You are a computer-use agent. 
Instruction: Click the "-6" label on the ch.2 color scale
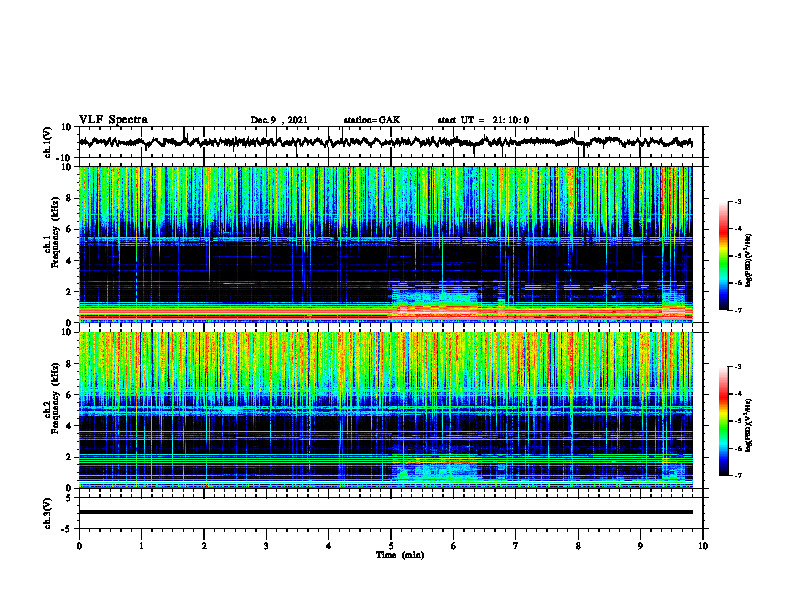(x=738, y=448)
